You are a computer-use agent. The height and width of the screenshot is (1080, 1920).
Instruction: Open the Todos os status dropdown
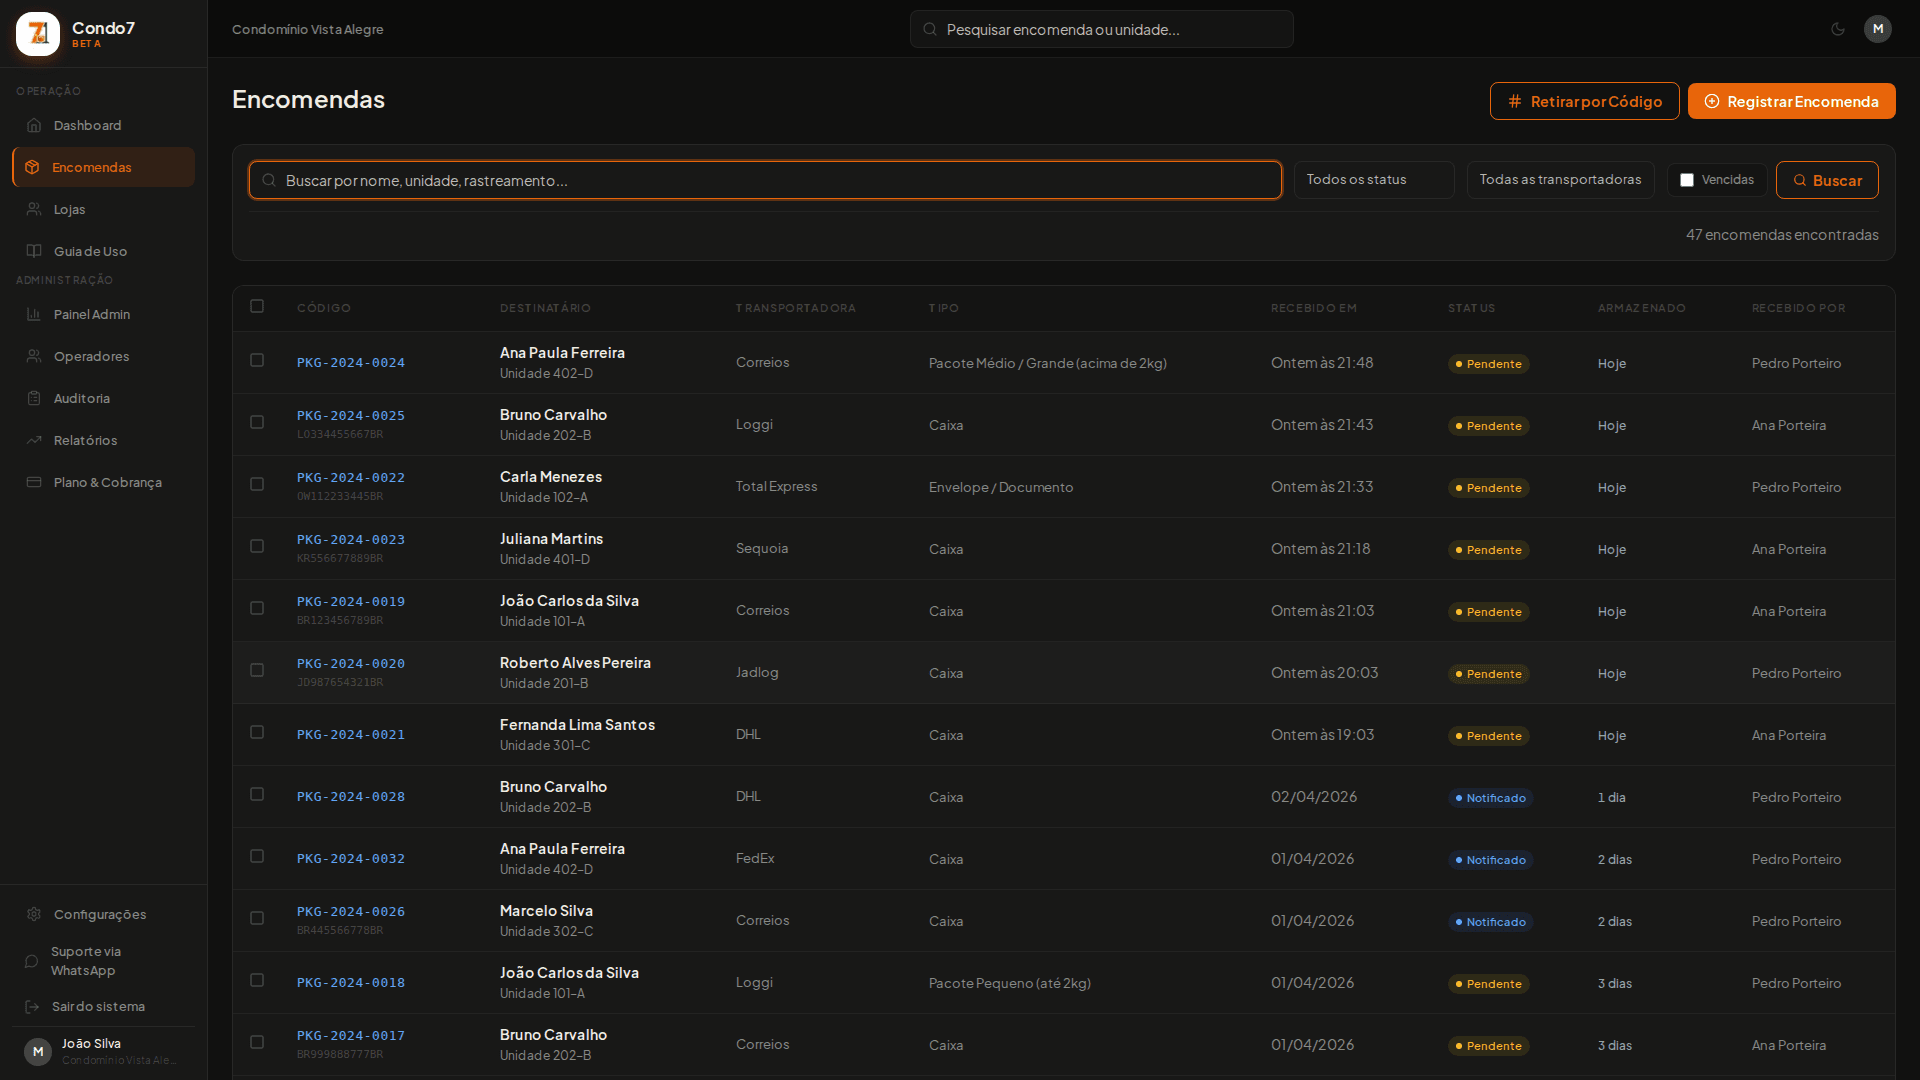(x=1373, y=180)
